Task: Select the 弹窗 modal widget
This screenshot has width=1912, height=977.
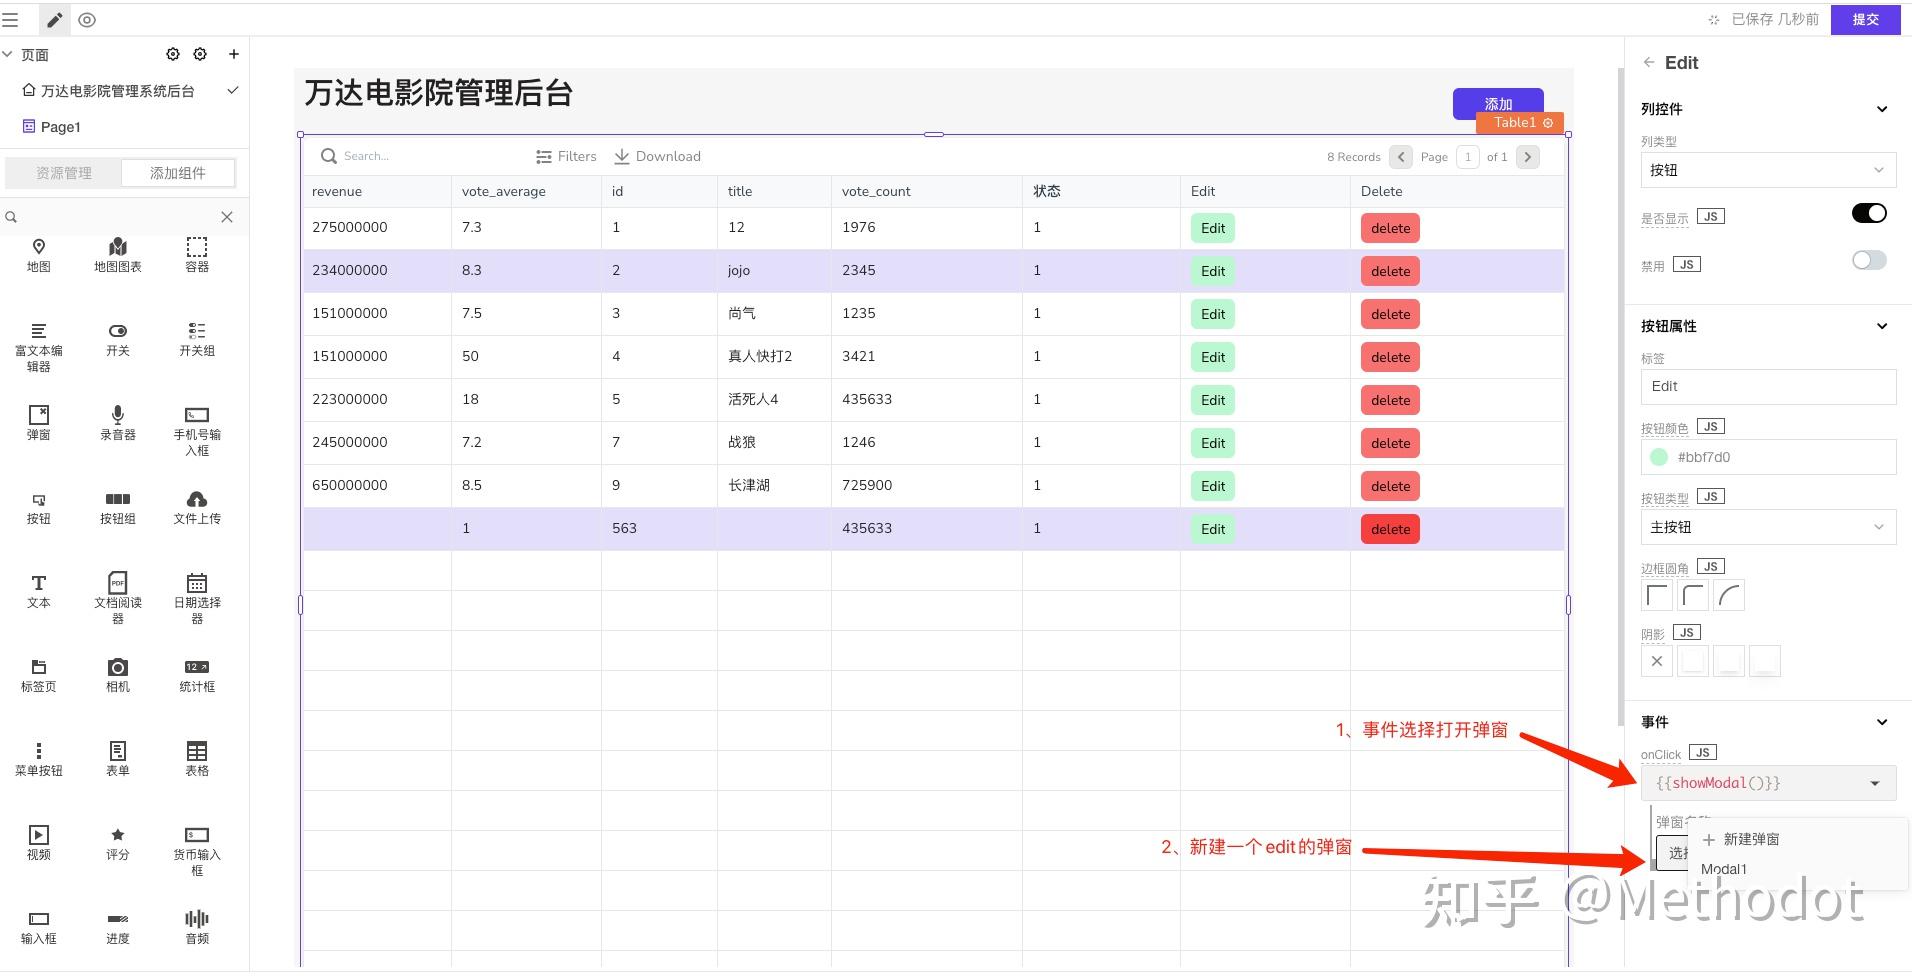Action: pyautogui.click(x=39, y=424)
